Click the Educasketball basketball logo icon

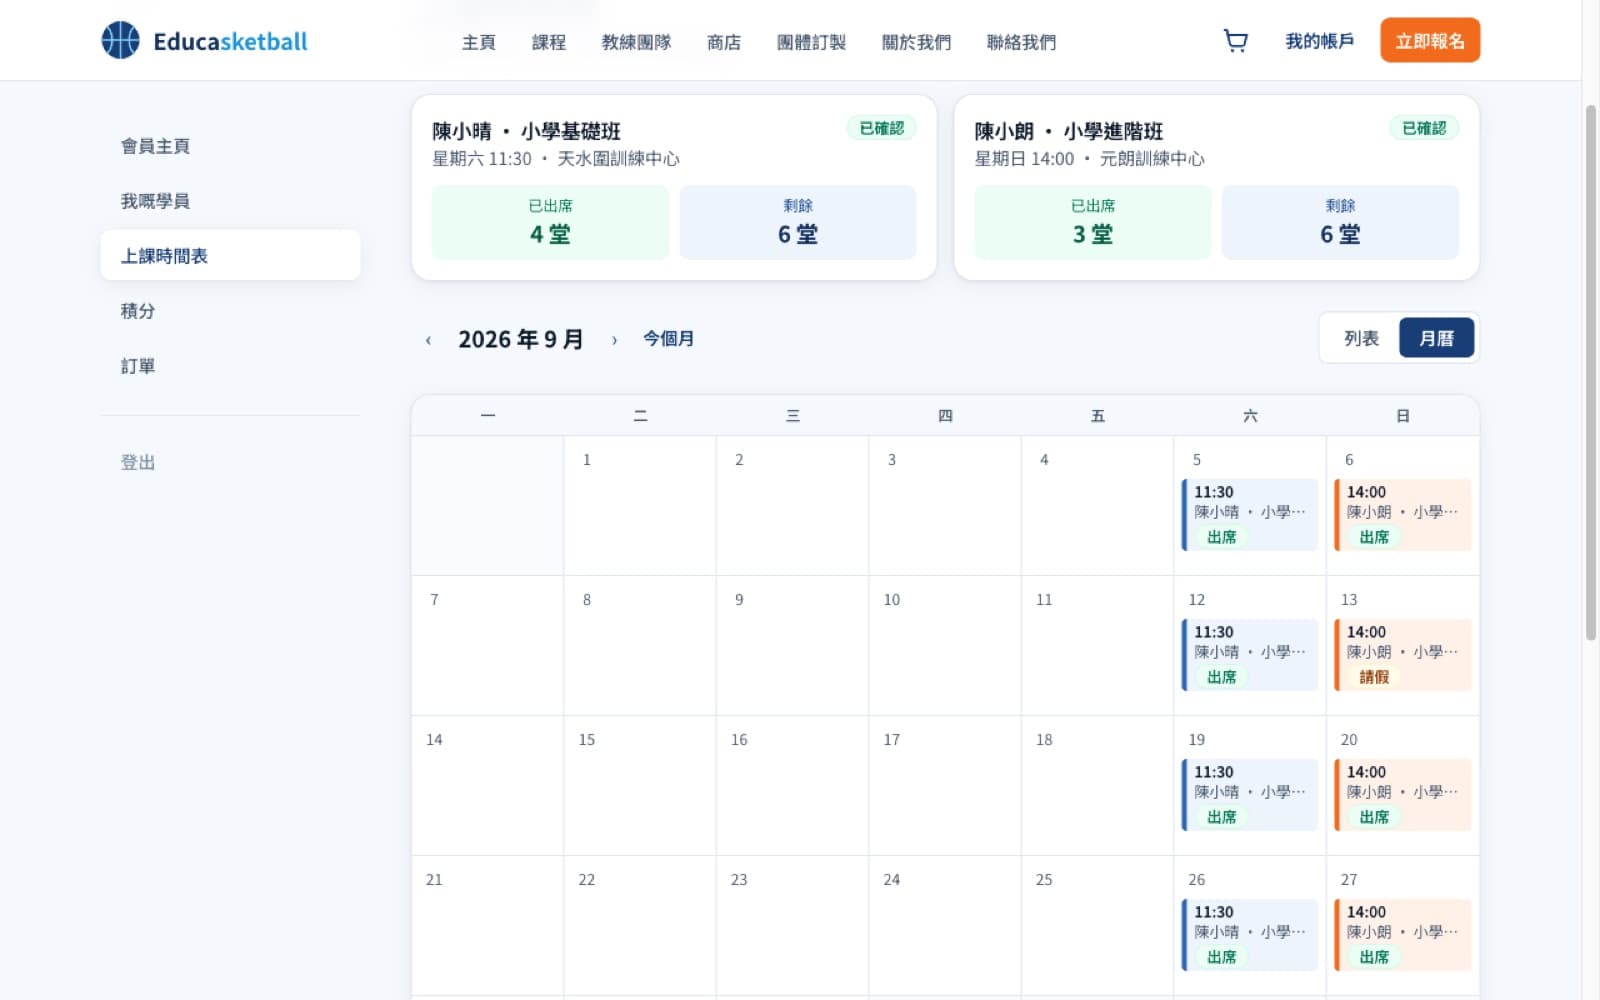[121, 41]
